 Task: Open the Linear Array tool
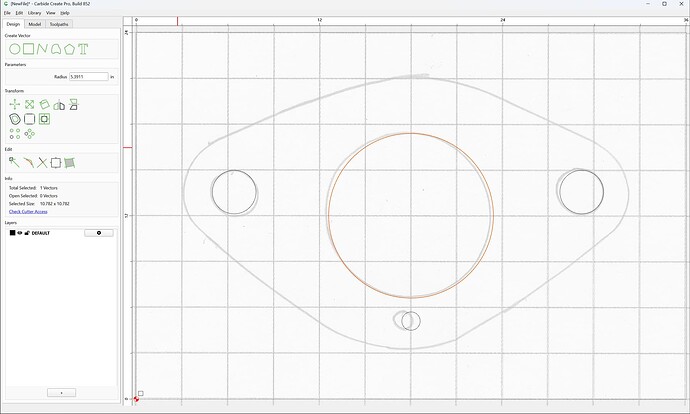[x=15, y=134]
